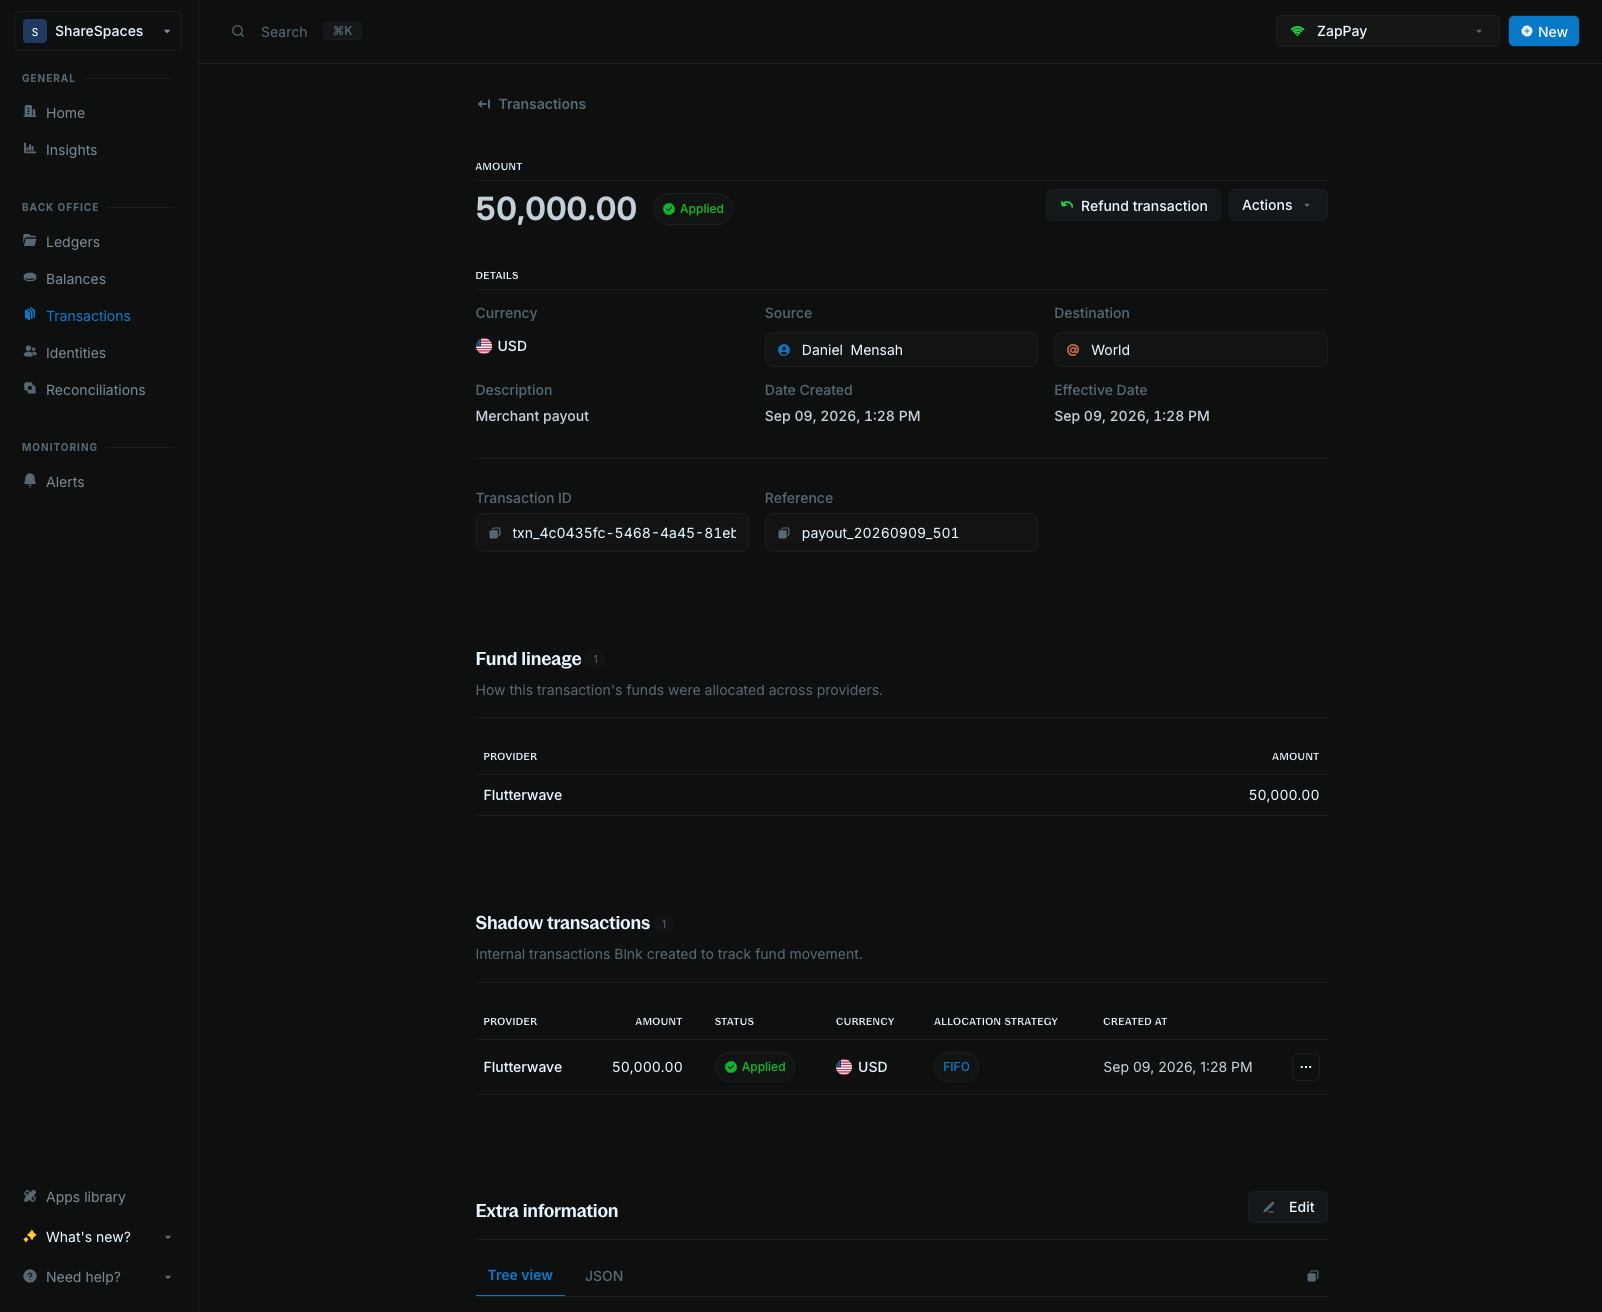Click the shadow transaction Applied badge
1602x1312 pixels.
755,1067
